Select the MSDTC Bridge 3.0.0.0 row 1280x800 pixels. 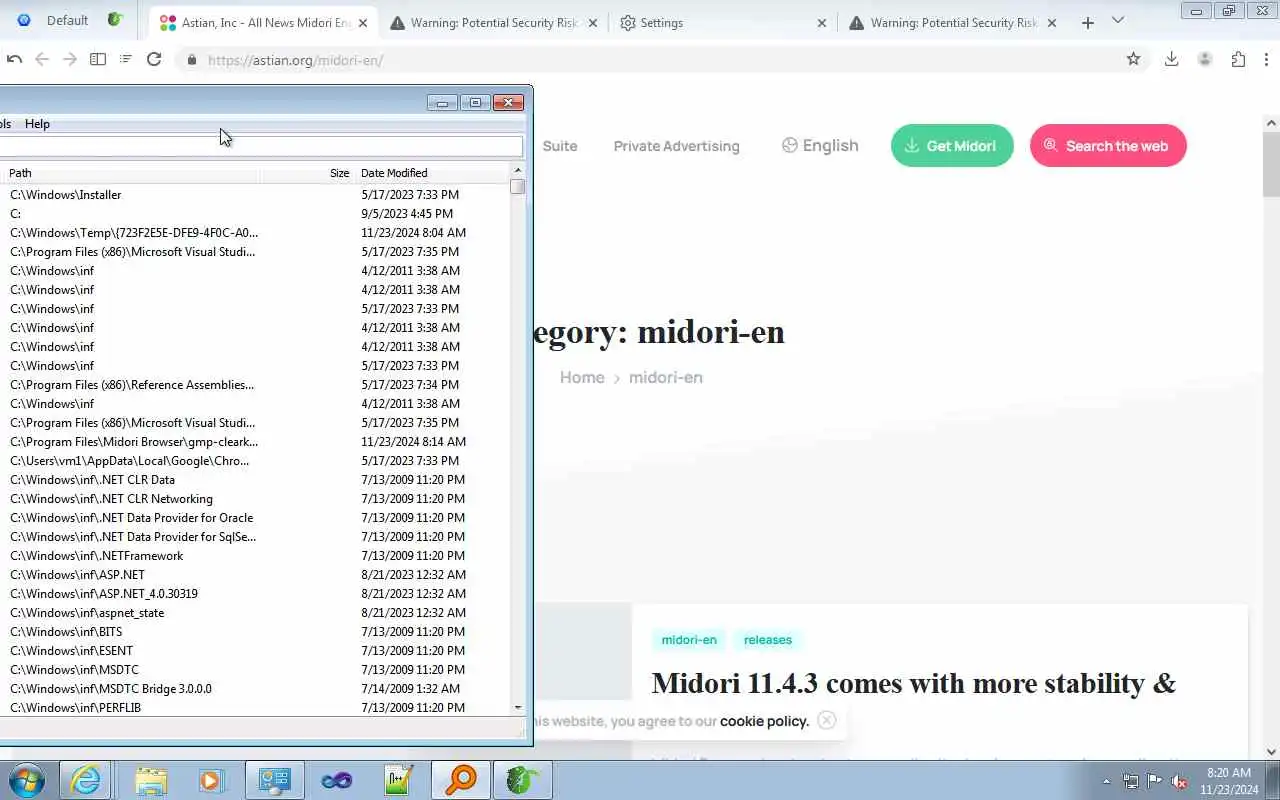pyautogui.click(x=255, y=689)
